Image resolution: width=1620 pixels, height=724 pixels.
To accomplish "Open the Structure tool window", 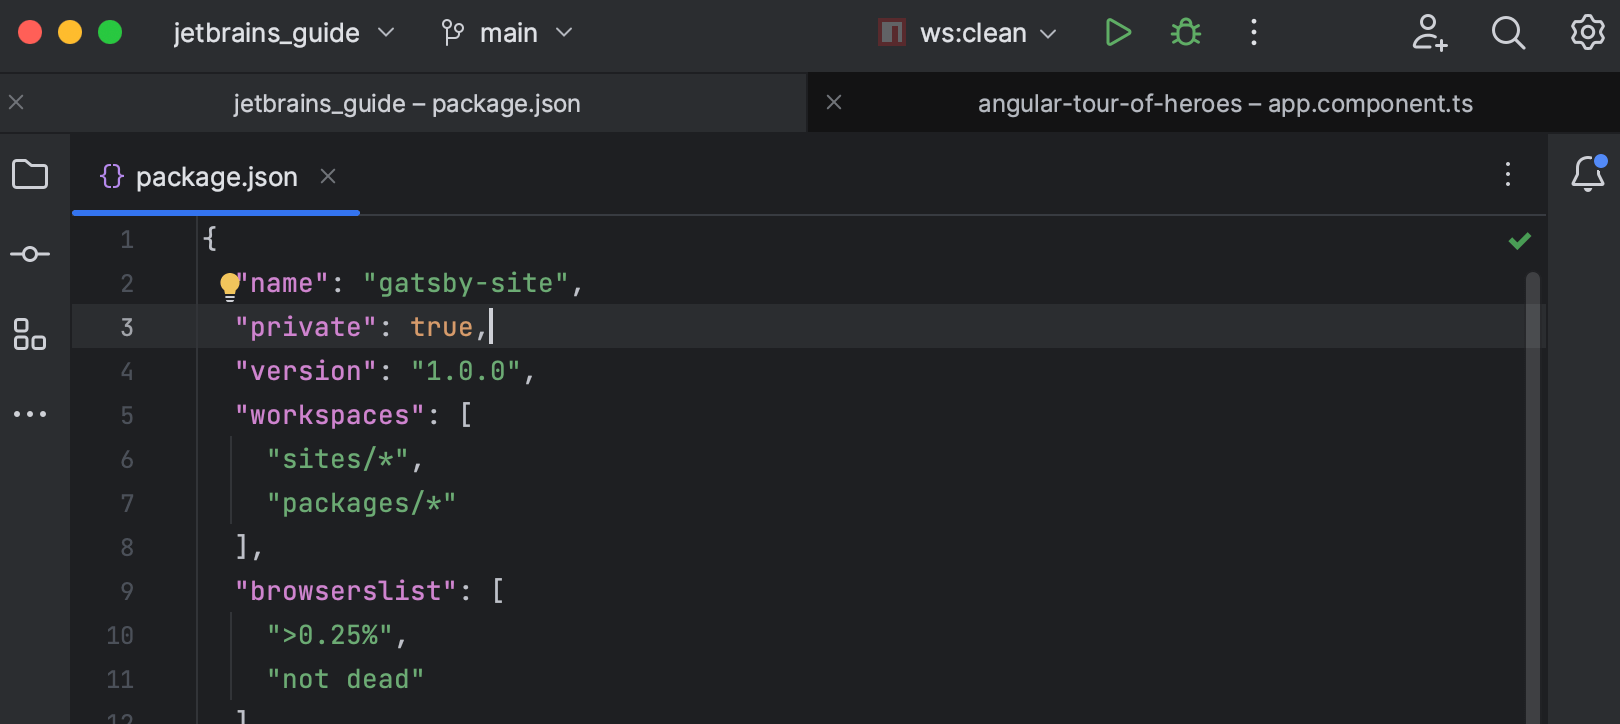I will [x=30, y=334].
